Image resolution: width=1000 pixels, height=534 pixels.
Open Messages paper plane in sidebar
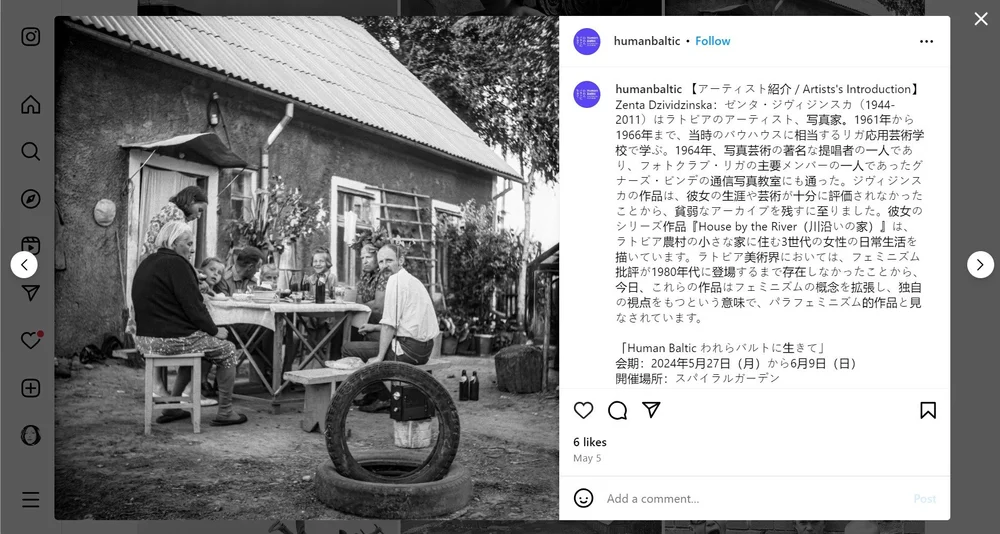[x=31, y=293]
